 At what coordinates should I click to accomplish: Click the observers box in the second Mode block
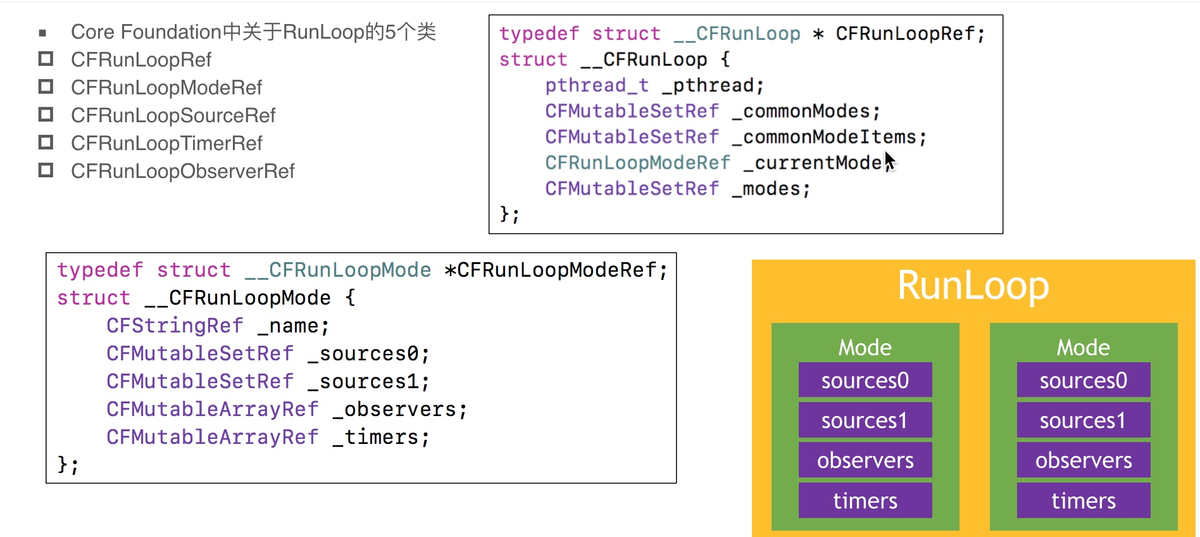coord(1083,460)
